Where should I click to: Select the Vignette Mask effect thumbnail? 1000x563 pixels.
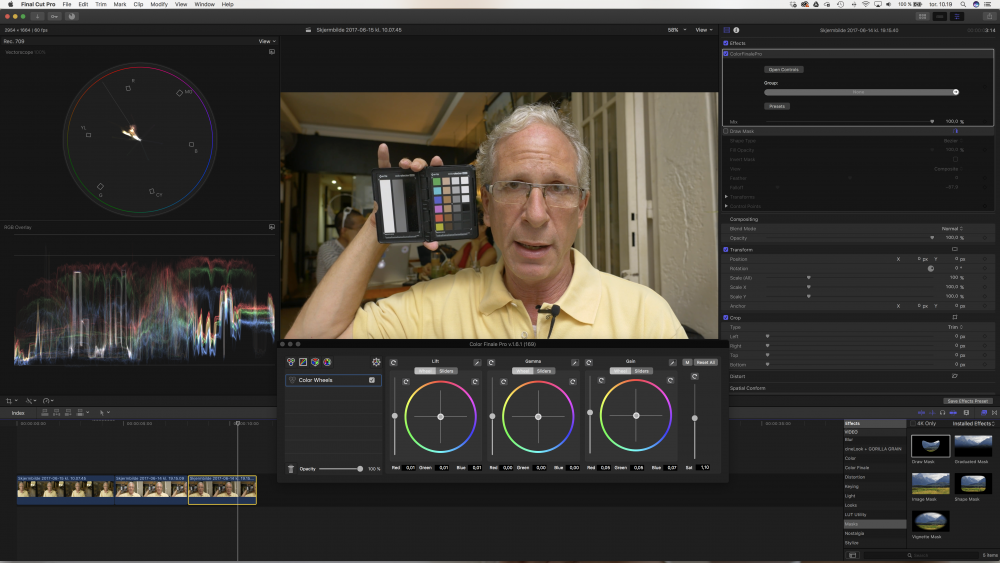coord(931,521)
